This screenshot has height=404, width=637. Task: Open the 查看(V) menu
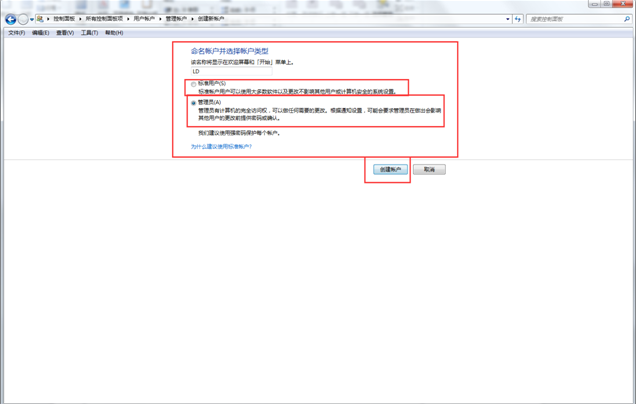[x=65, y=33]
